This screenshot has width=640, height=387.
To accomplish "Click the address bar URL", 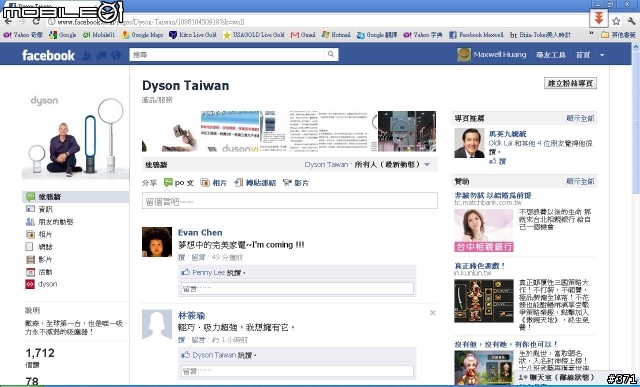I will [x=151, y=22].
